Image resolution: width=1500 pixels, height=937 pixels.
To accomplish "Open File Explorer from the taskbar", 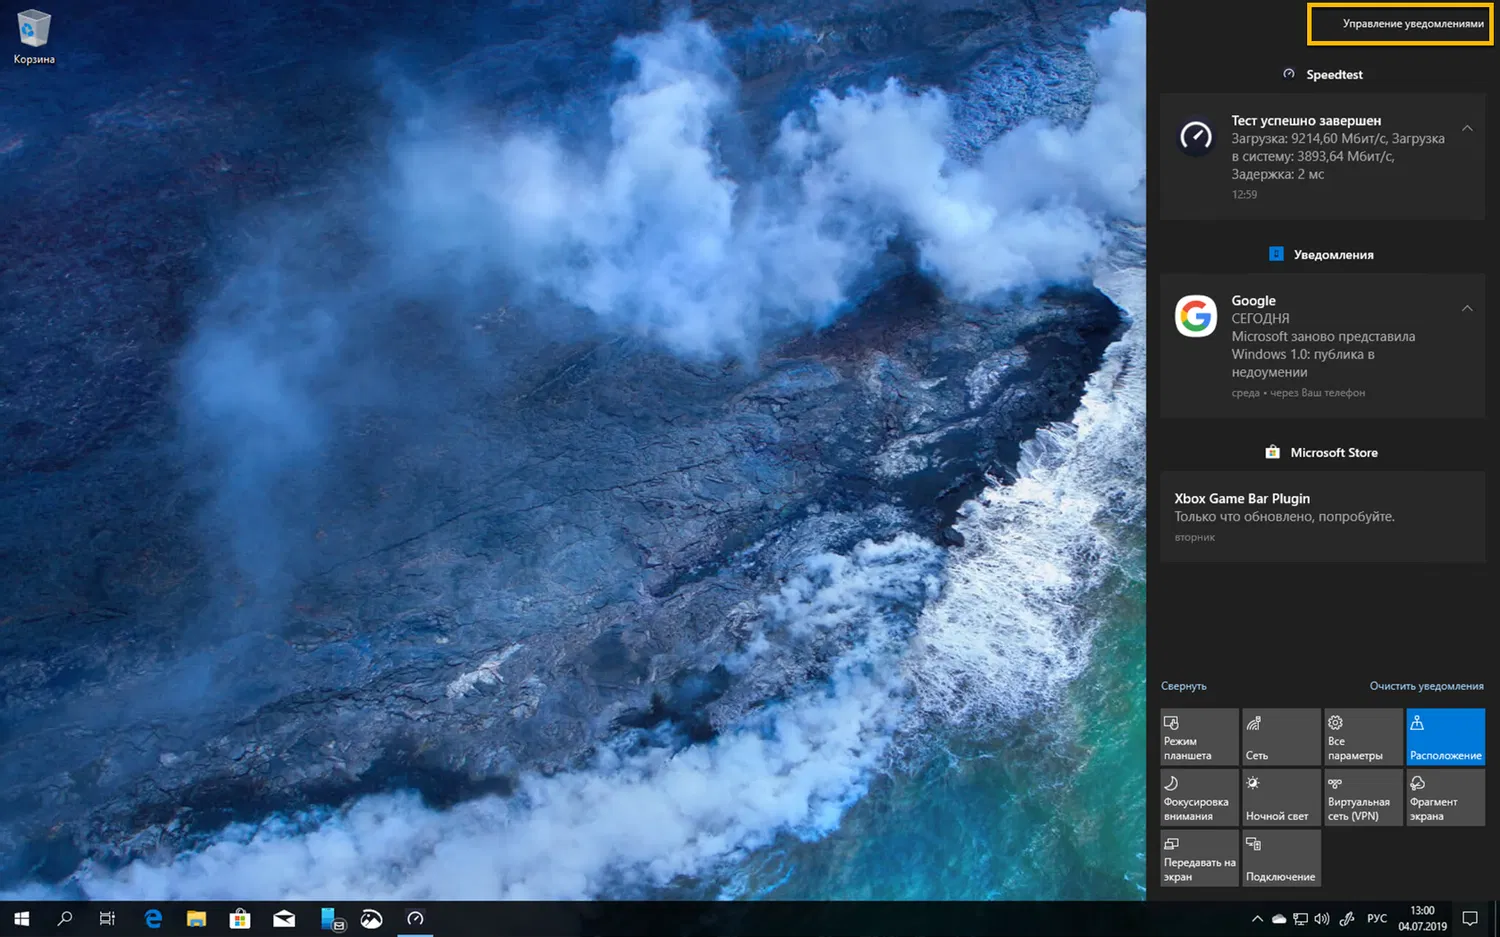I will tap(196, 919).
